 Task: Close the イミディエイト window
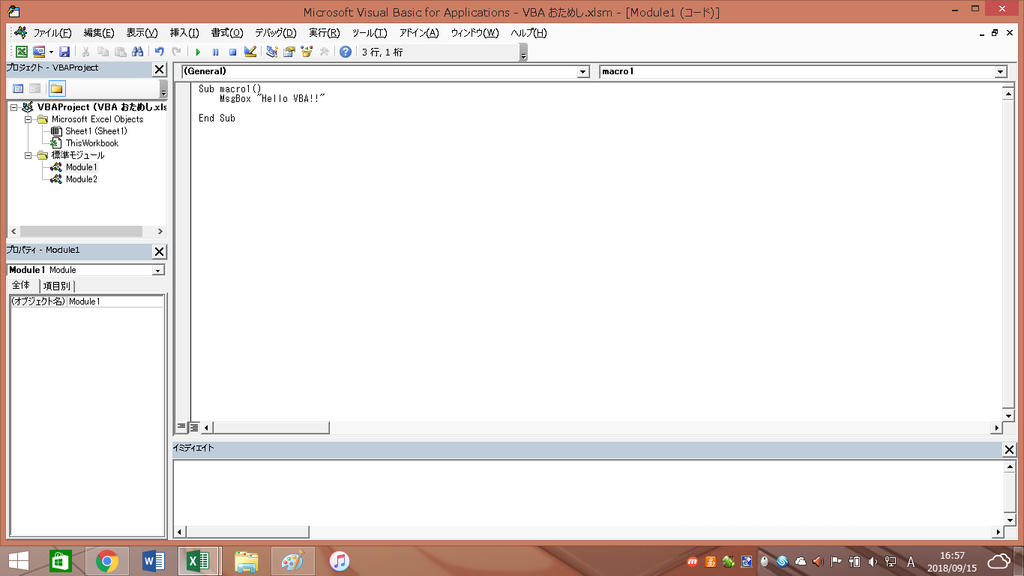point(1009,449)
